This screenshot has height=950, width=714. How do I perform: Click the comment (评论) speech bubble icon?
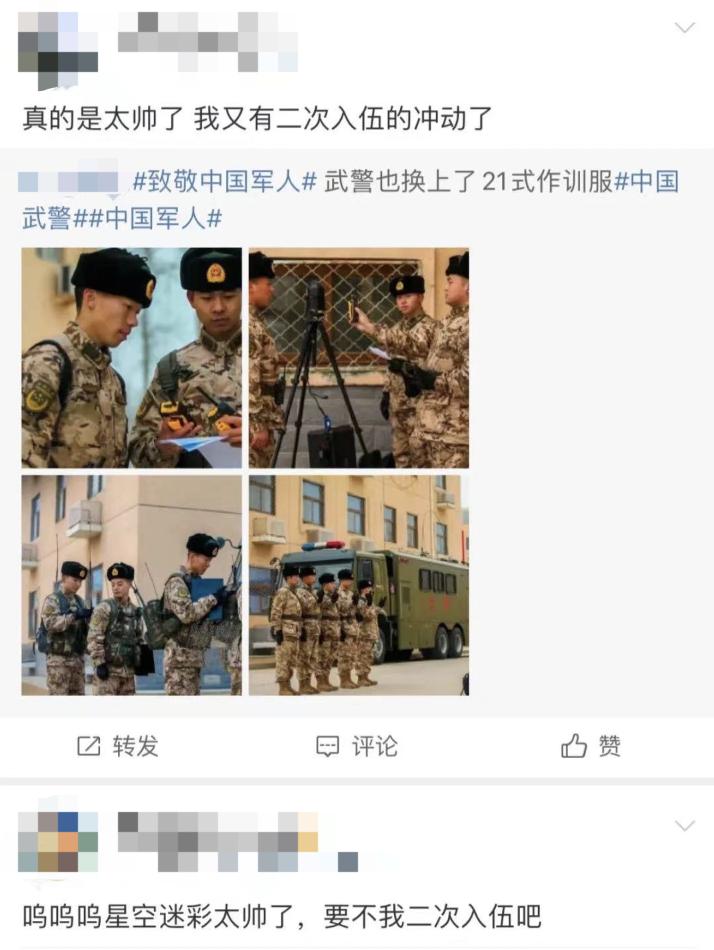[327, 746]
